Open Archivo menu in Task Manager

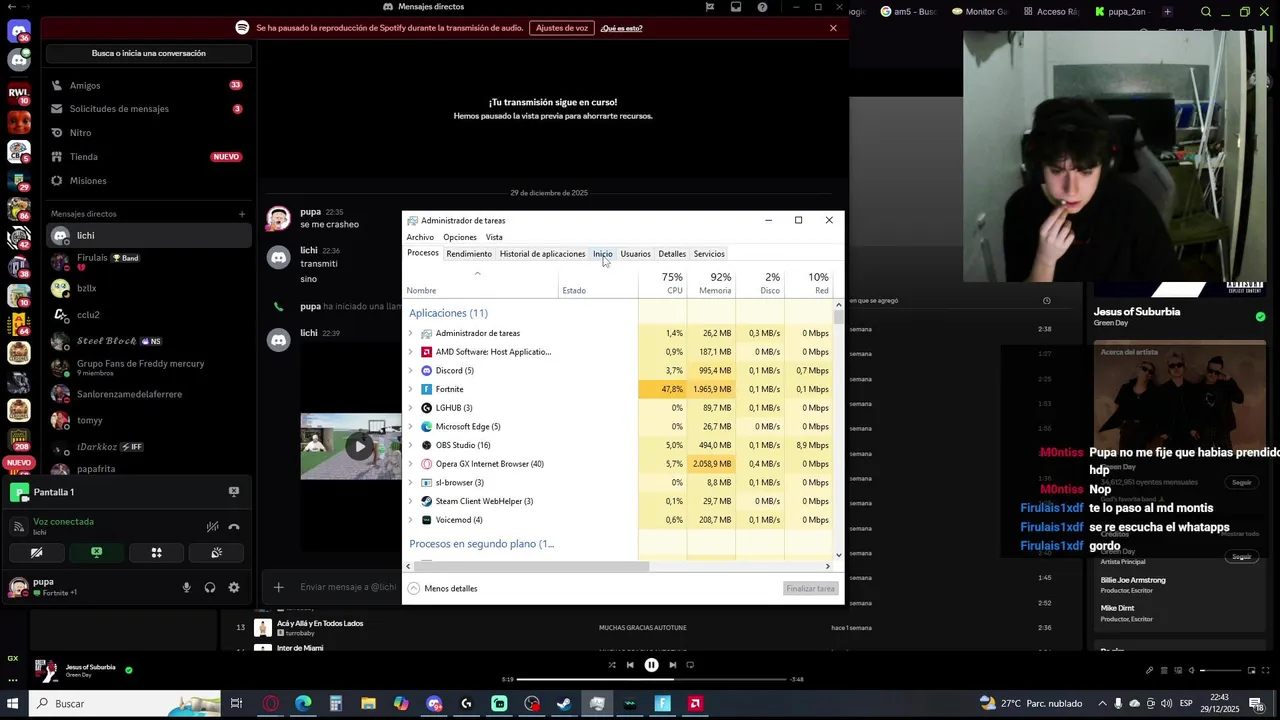[x=420, y=237]
